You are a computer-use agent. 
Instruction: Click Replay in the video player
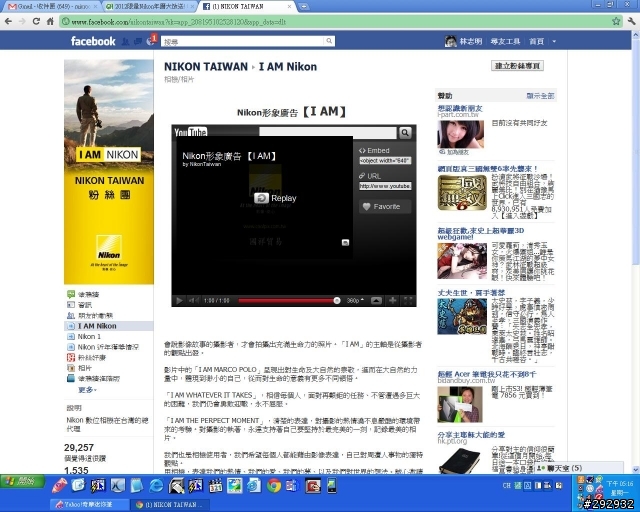pyautogui.click(x=275, y=198)
